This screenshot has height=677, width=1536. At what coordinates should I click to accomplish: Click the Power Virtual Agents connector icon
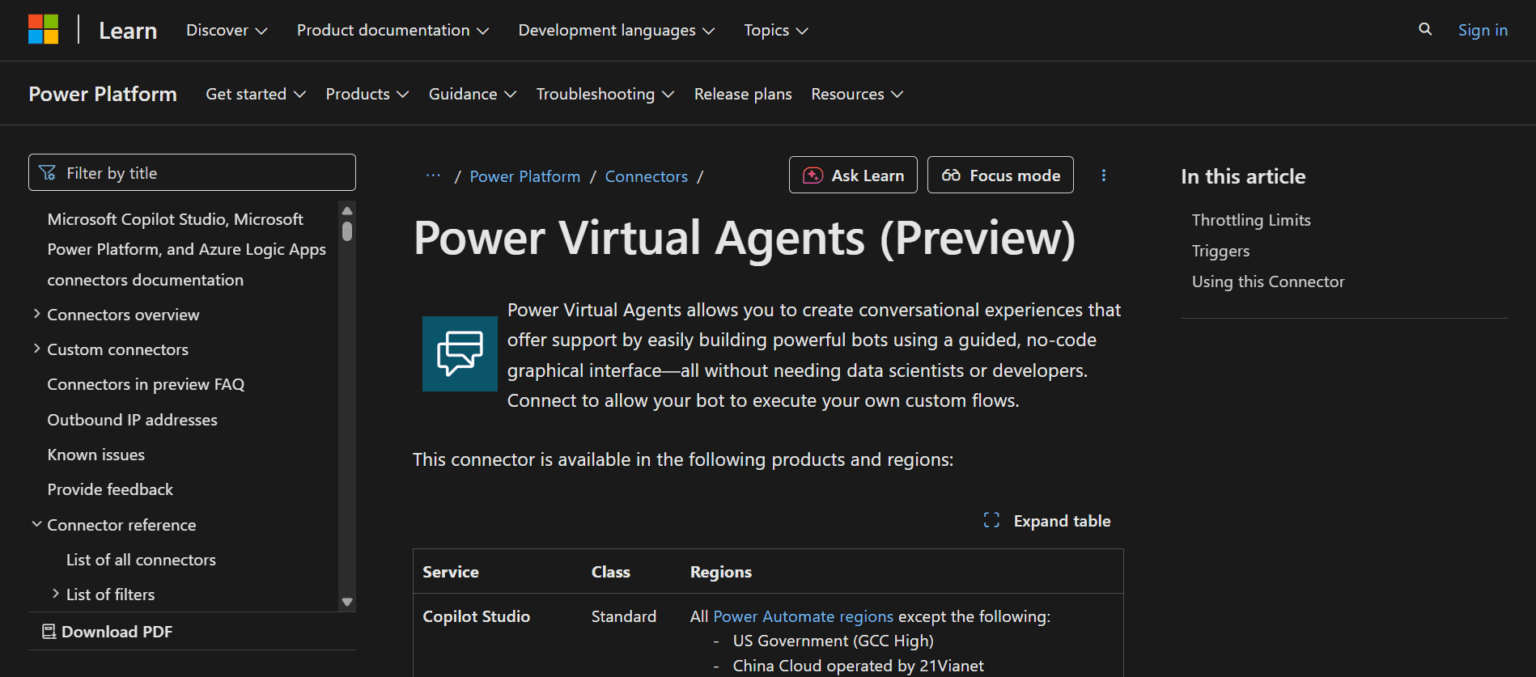tap(459, 353)
